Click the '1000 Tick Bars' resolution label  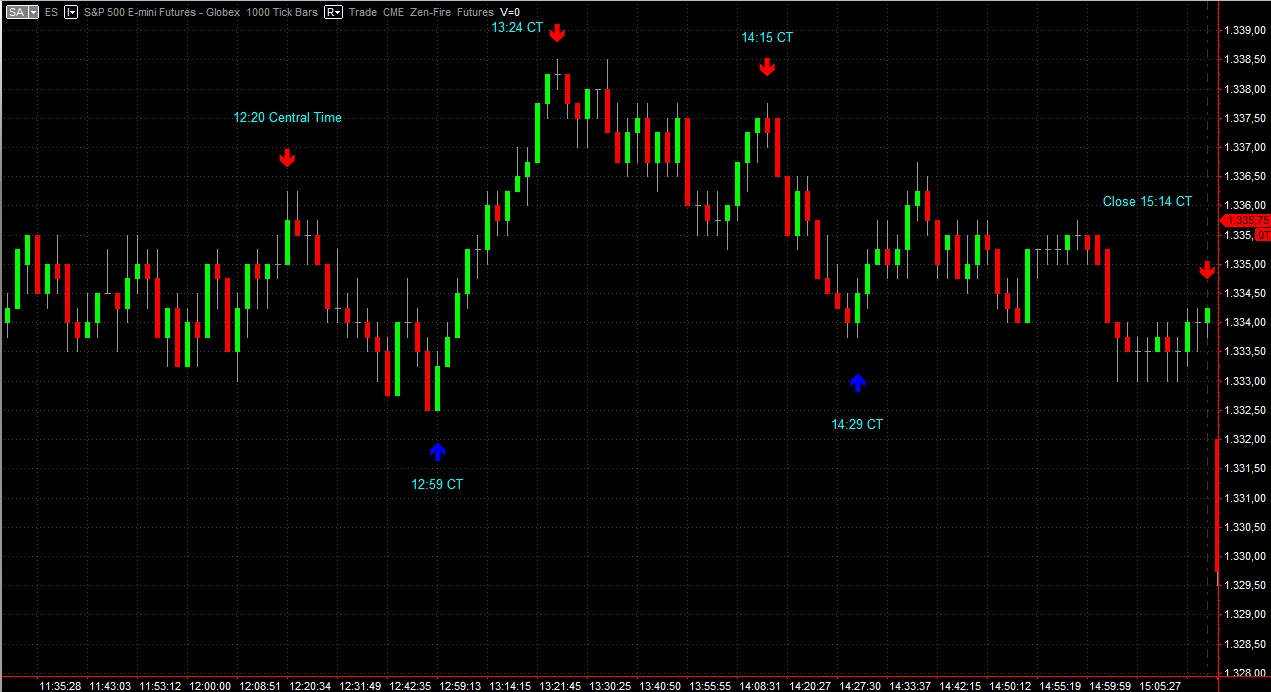point(281,12)
